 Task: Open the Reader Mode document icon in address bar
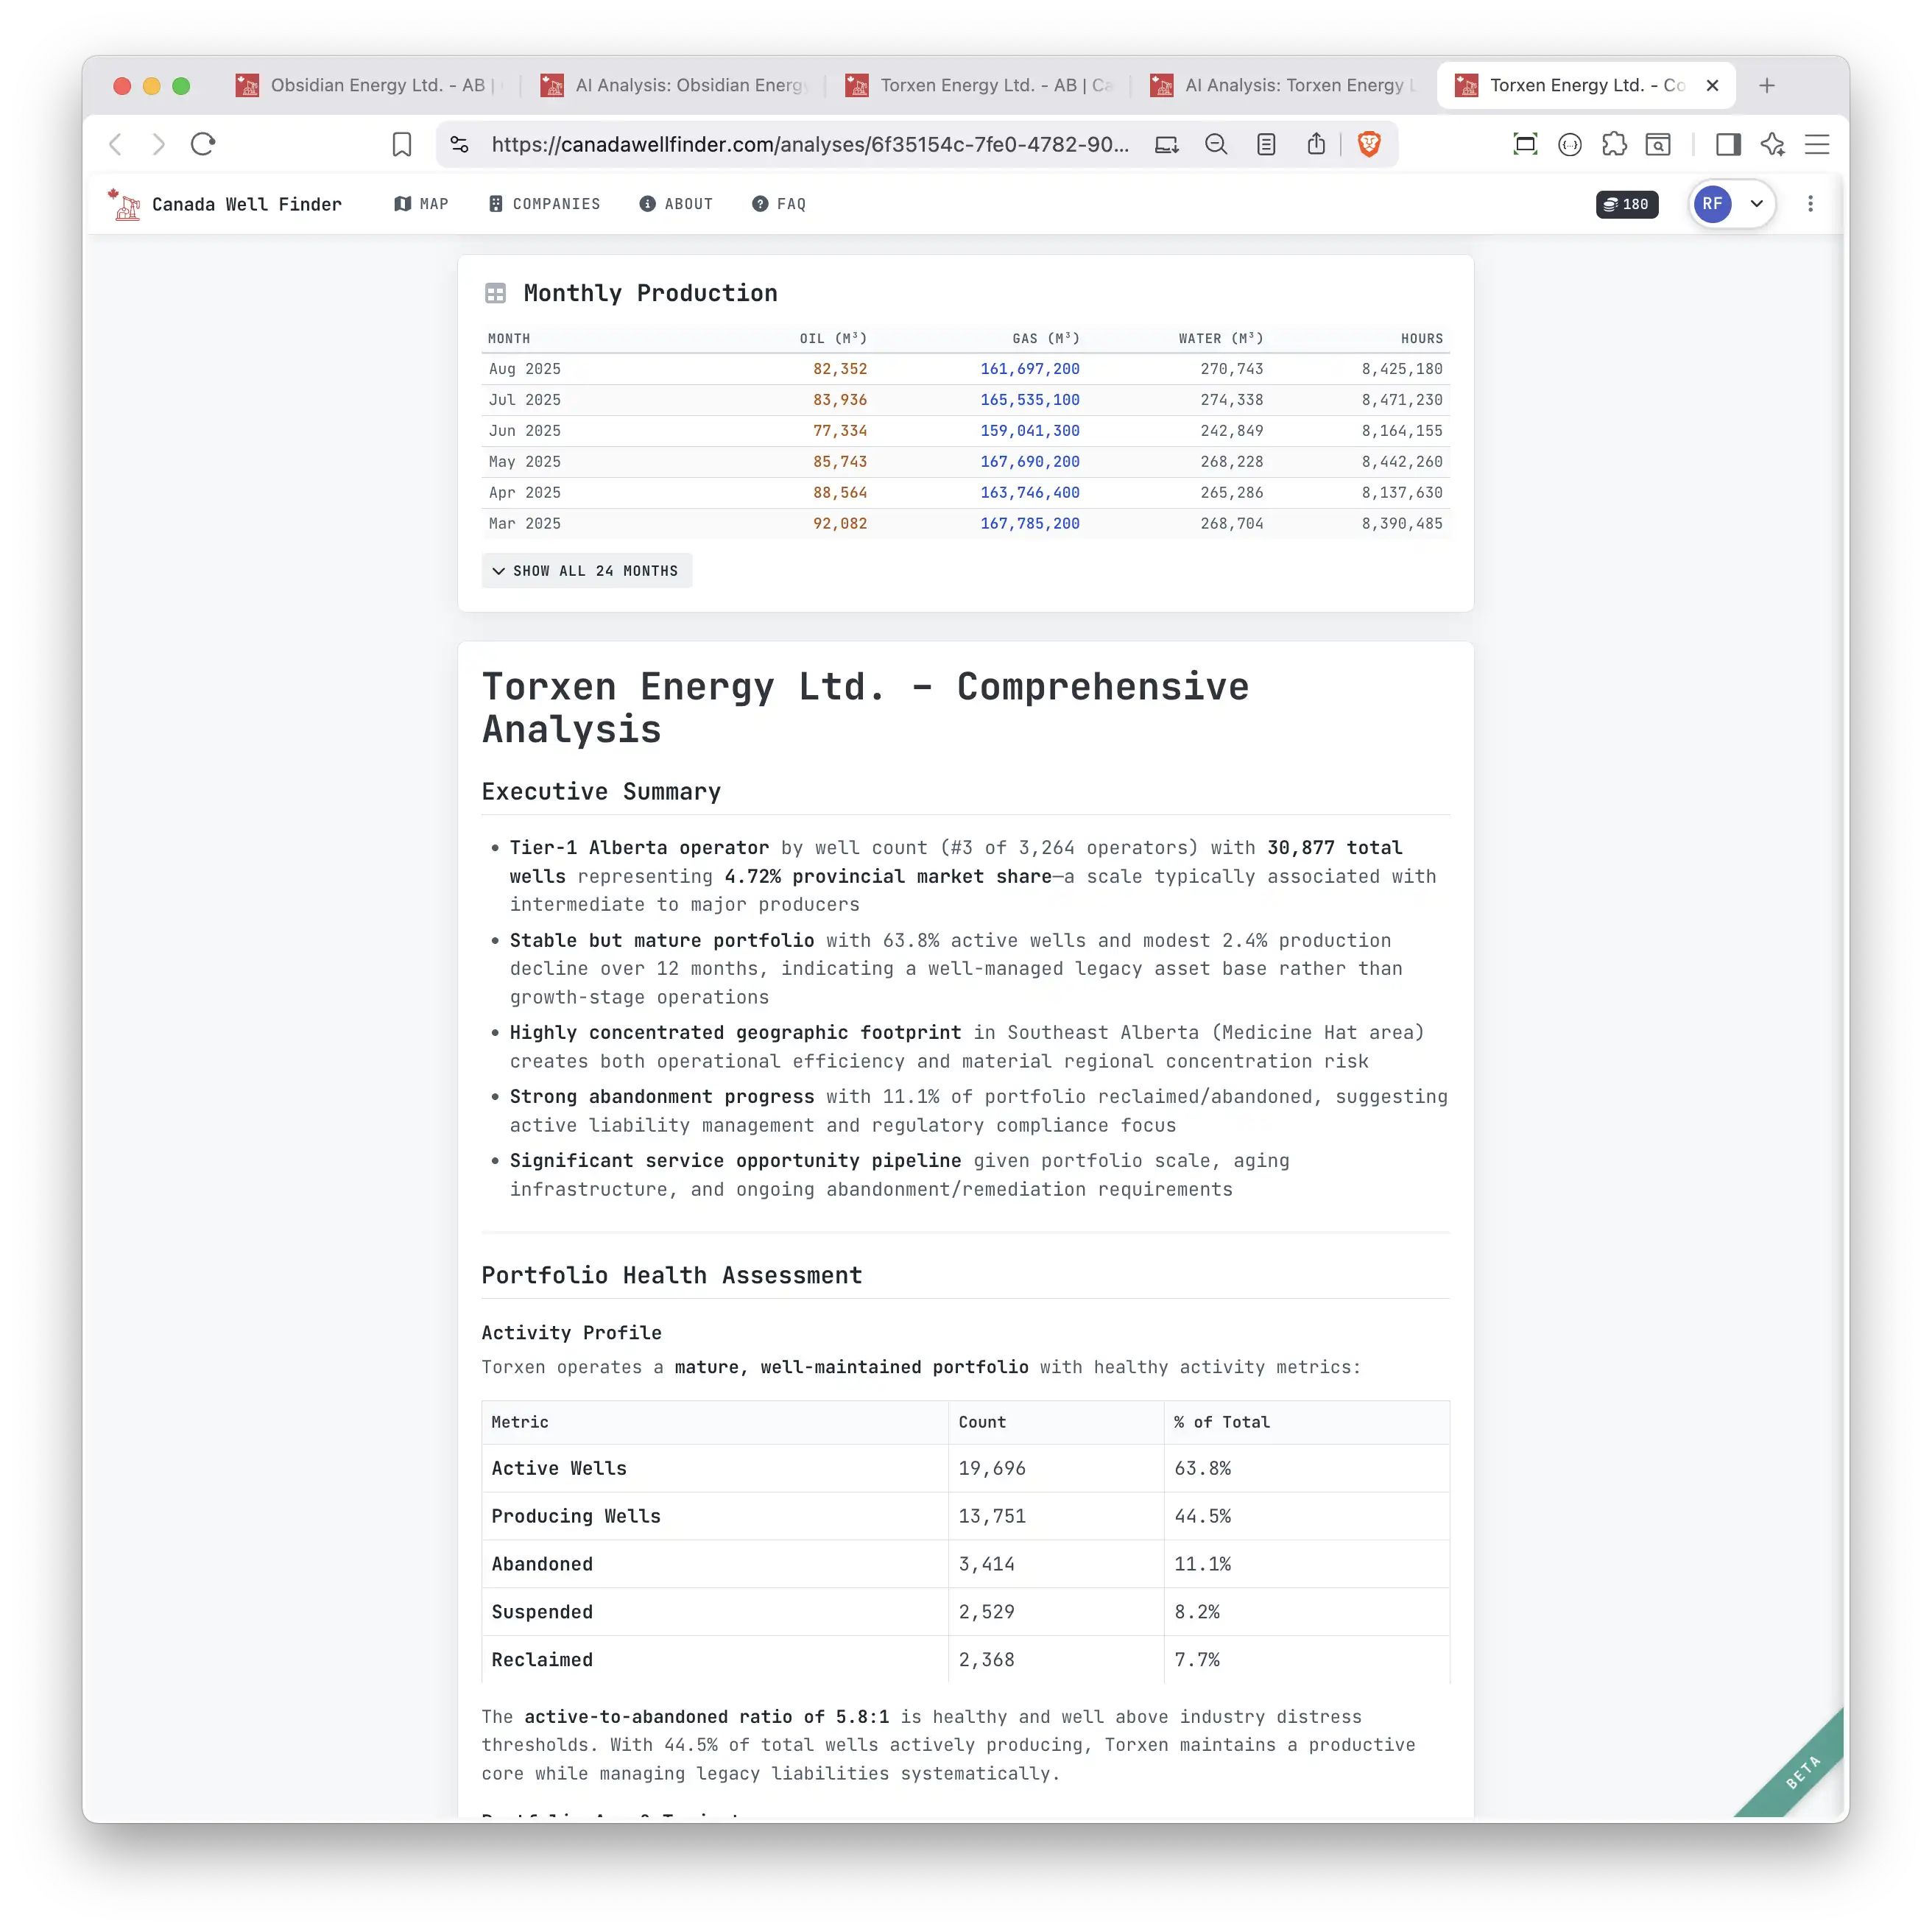coord(1266,144)
